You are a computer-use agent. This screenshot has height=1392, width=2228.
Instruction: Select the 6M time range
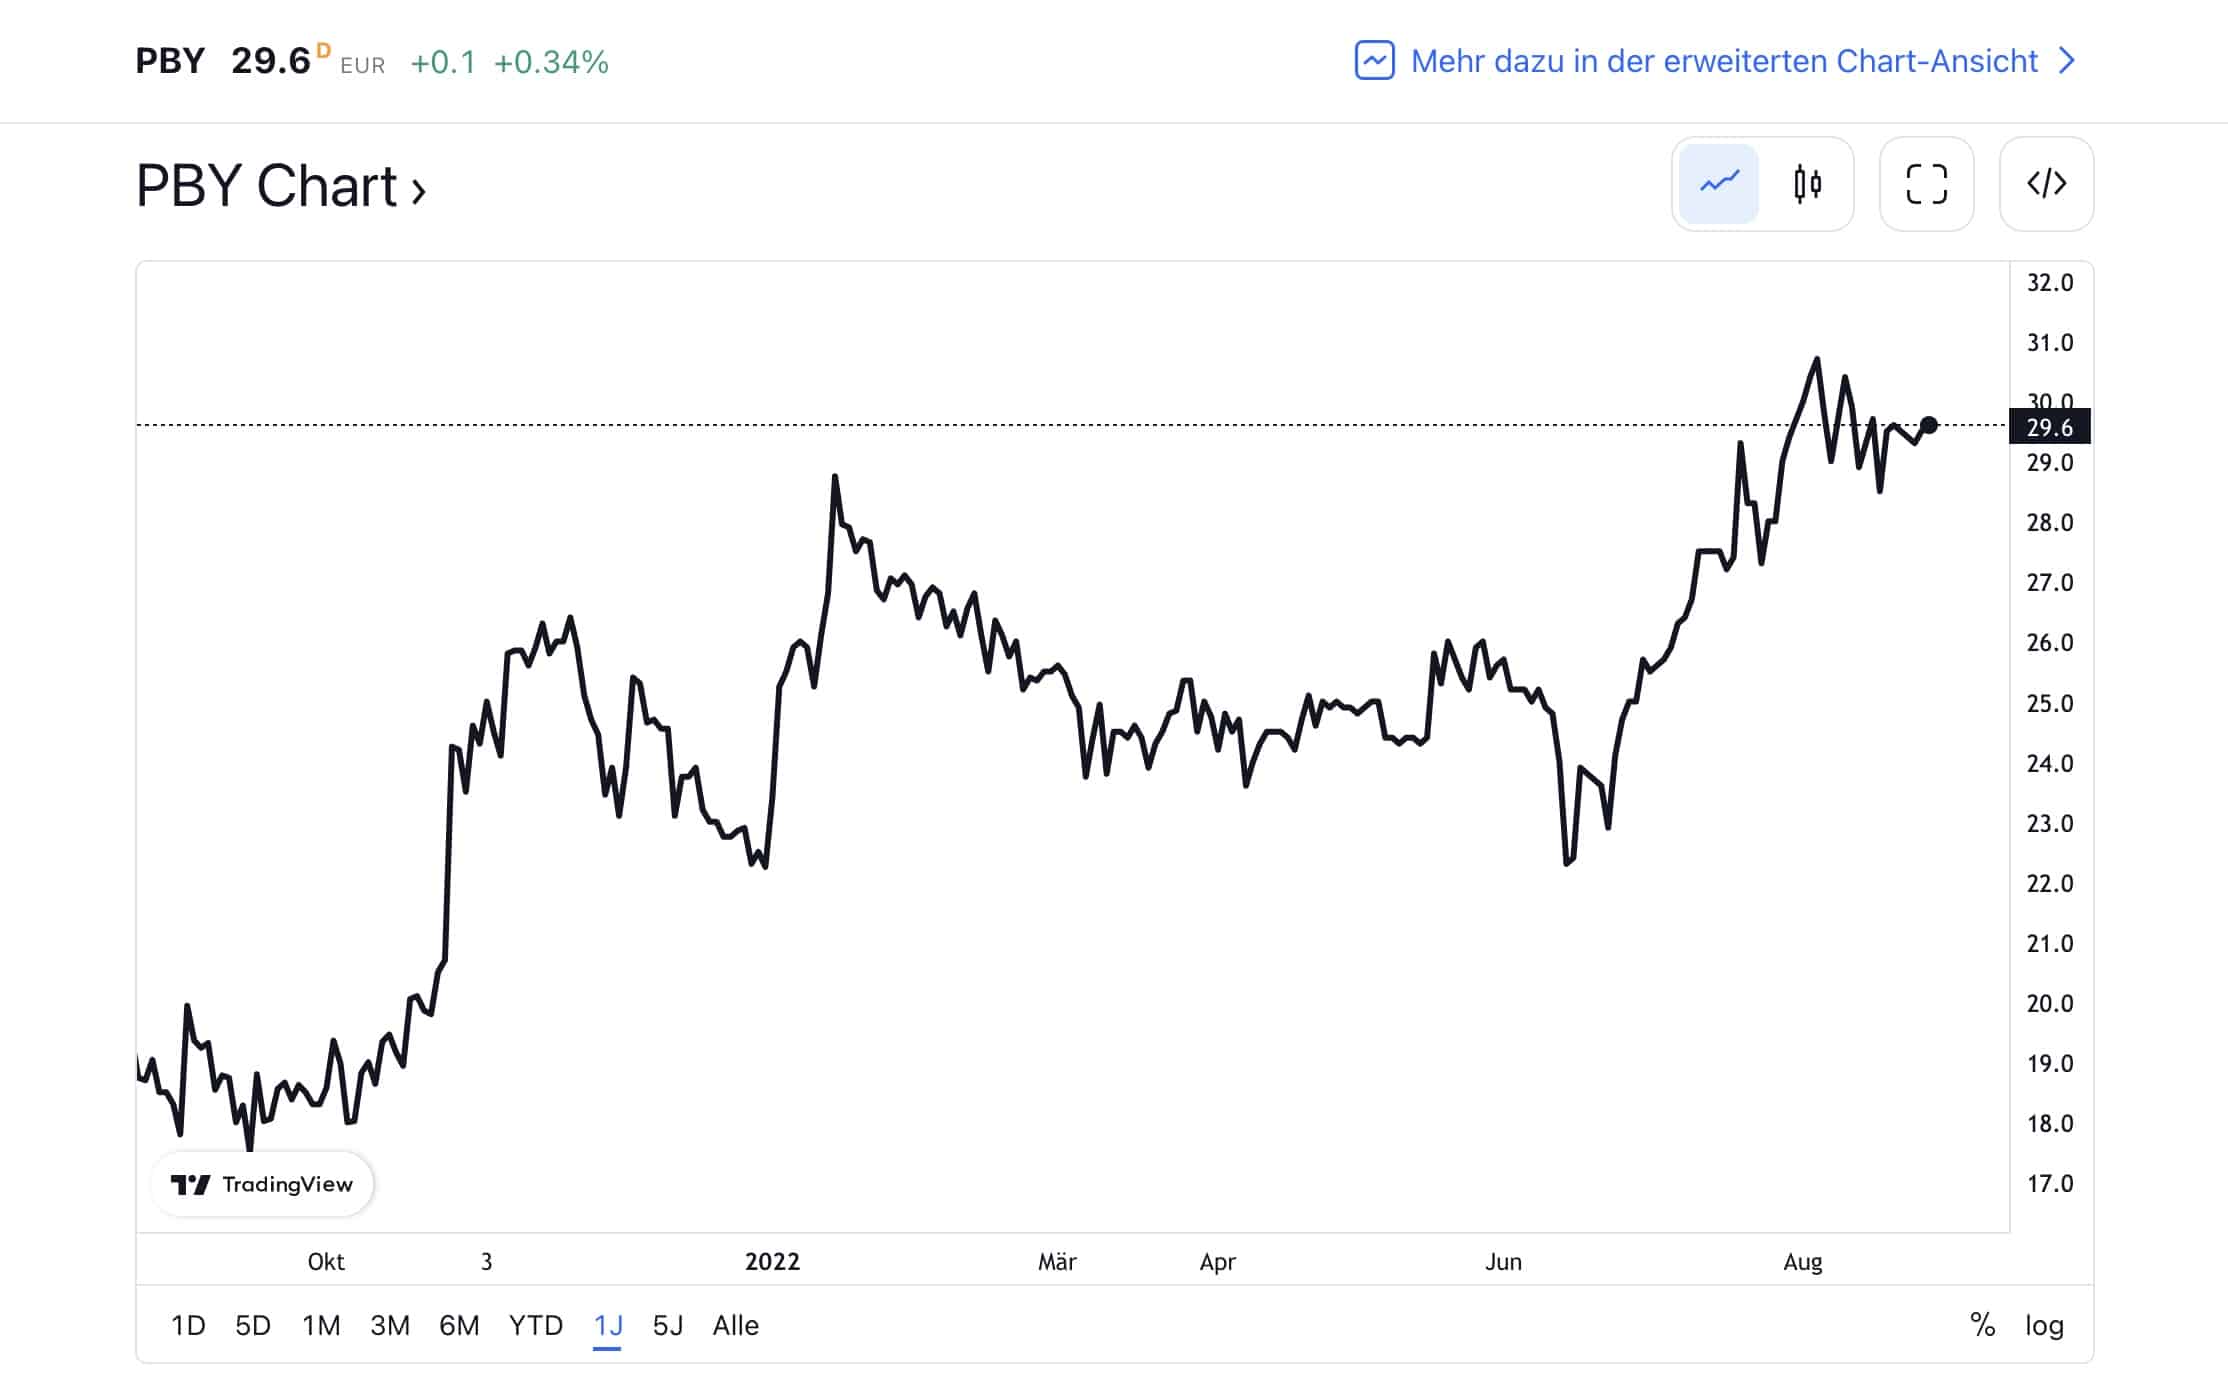click(x=459, y=1325)
